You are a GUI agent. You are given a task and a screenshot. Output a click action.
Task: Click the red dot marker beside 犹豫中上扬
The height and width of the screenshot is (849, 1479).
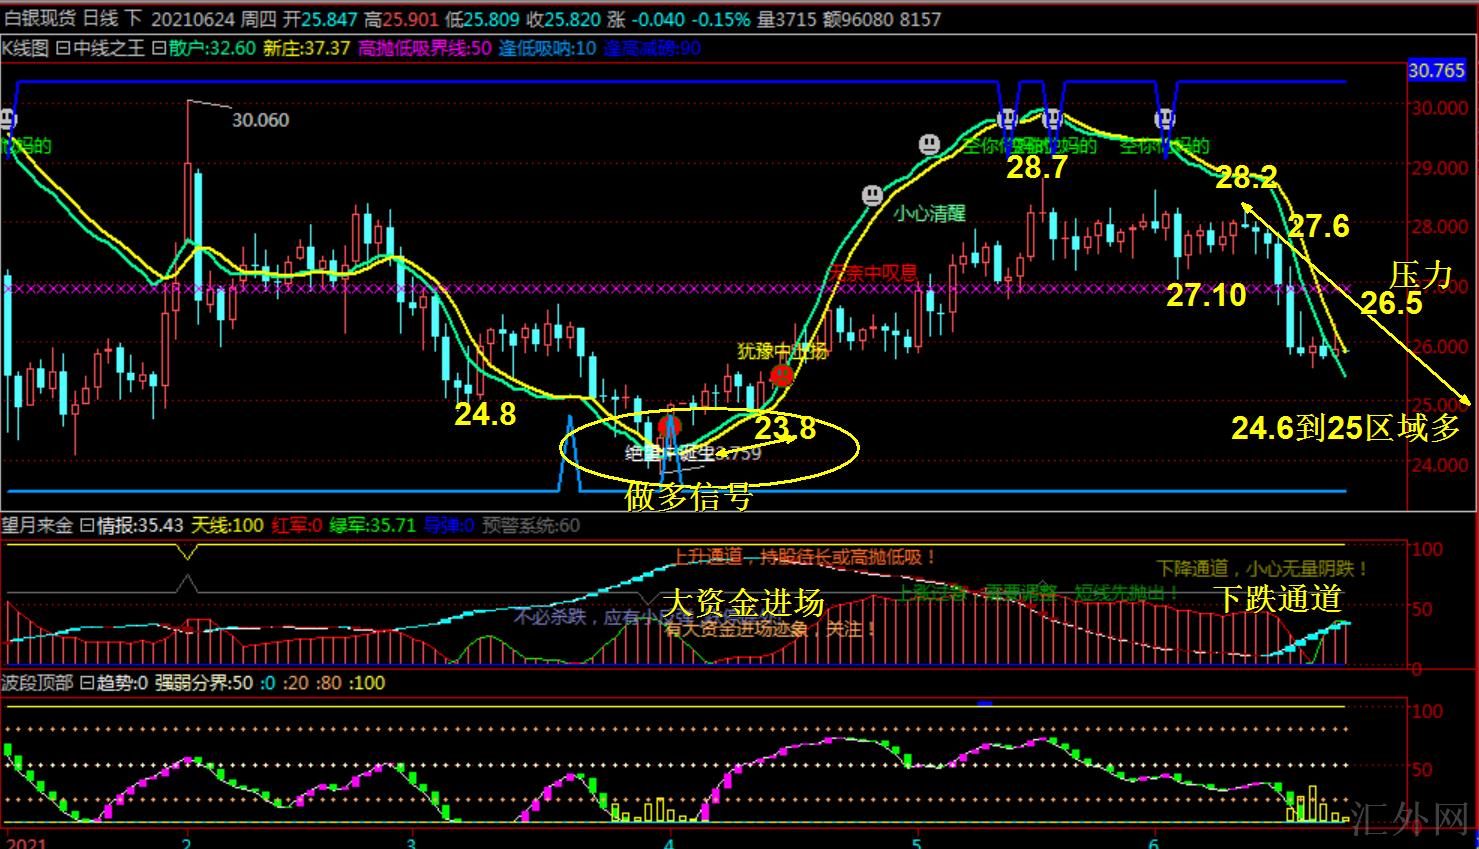782,376
